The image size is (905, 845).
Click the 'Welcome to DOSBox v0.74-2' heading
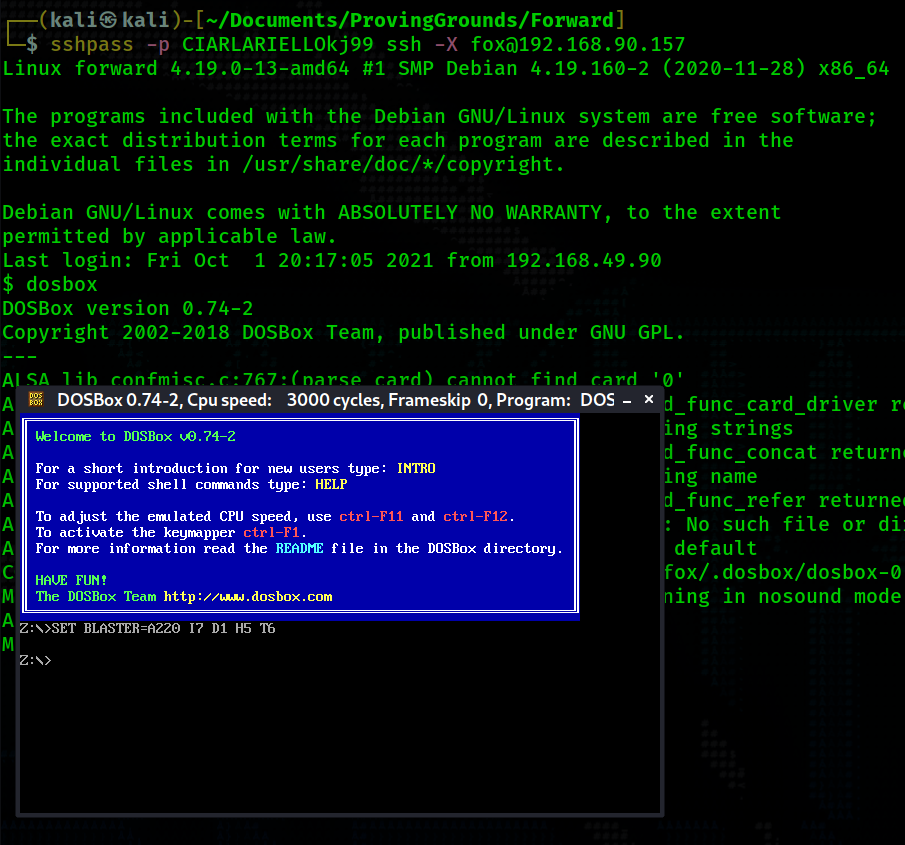pyautogui.click(x=136, y=436)
